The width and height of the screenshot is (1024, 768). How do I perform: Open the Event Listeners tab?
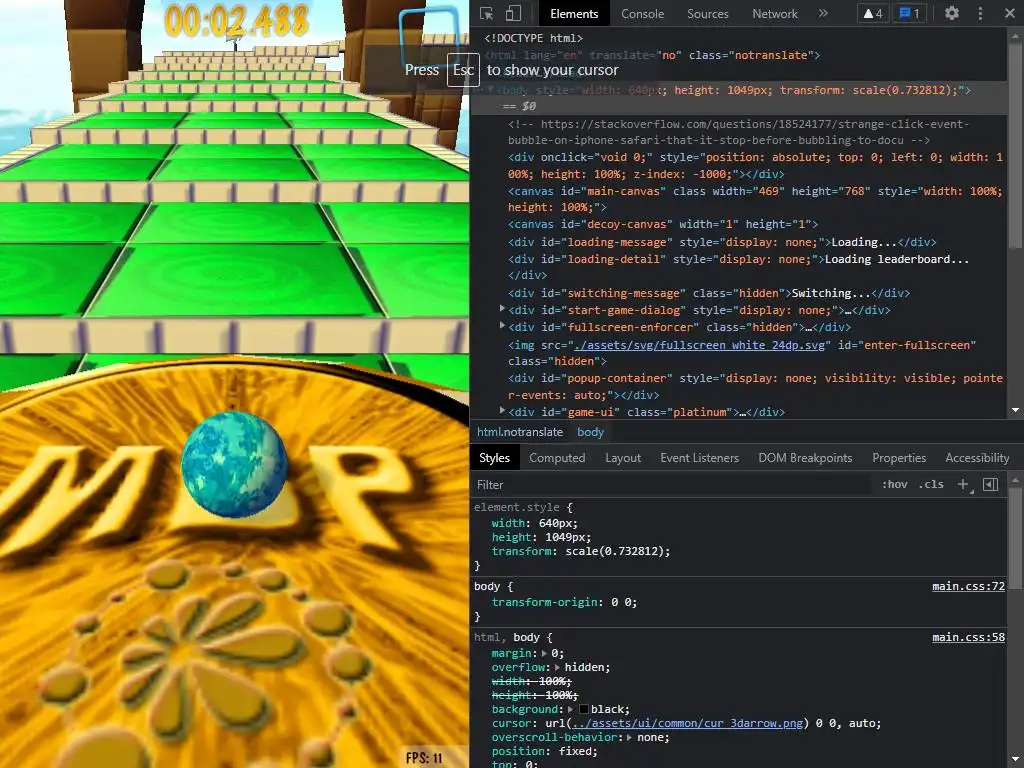point(699,458)
